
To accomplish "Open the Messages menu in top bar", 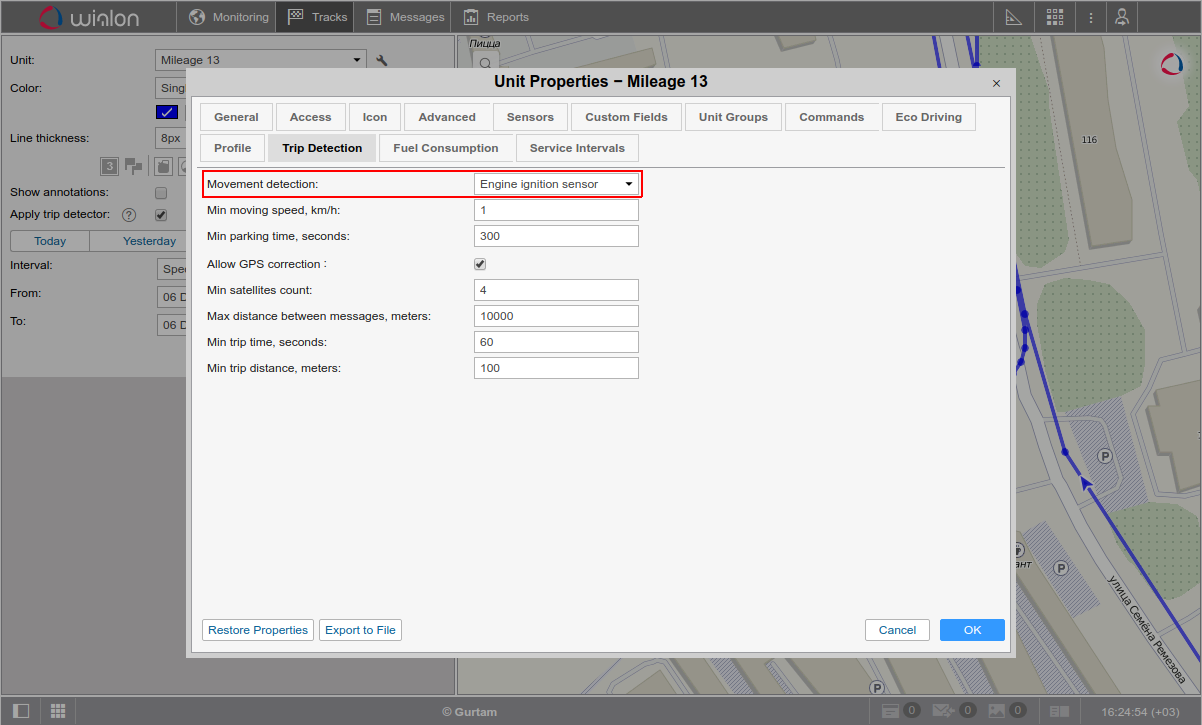I will pyautogui.click(x=405, y=17).
